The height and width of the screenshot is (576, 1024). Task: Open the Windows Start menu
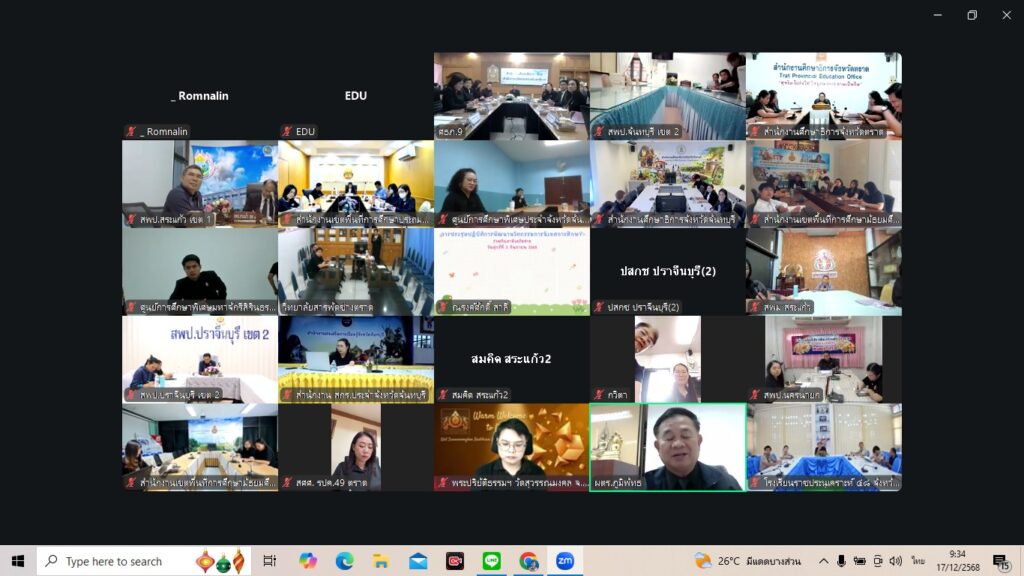(17, 561)
